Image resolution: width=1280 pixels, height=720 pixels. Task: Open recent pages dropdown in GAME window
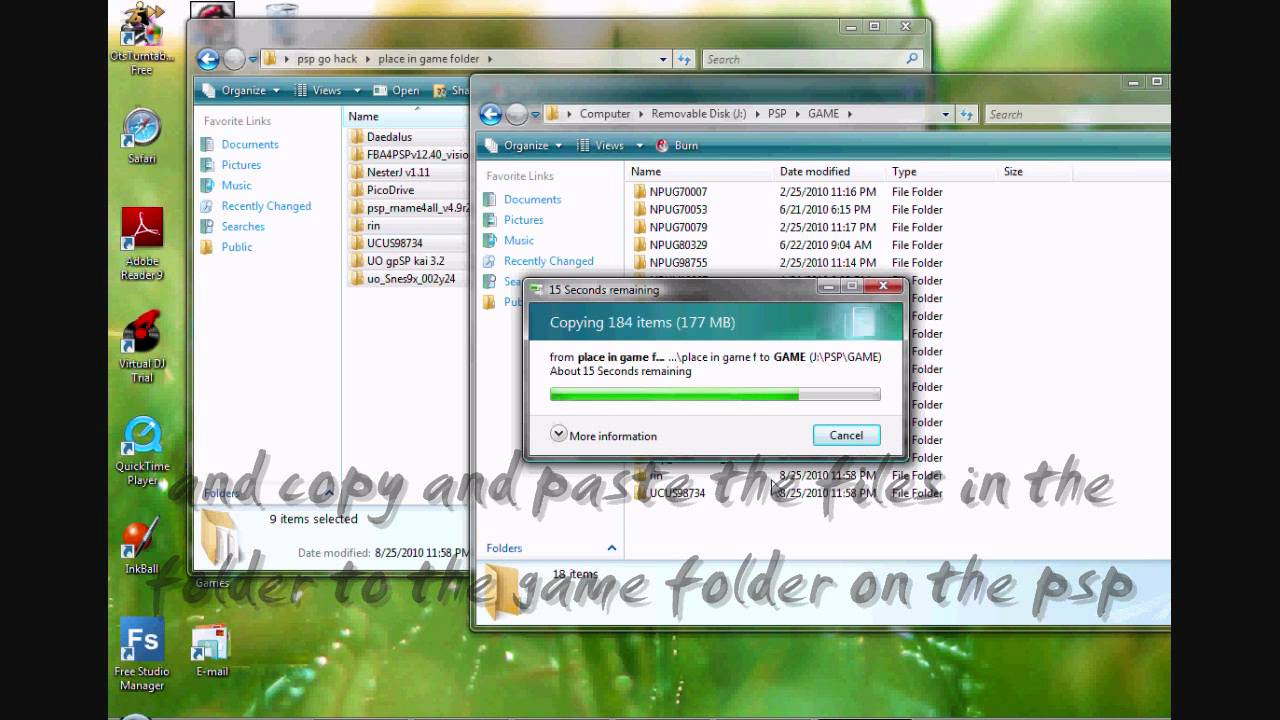tap(535, 114)
